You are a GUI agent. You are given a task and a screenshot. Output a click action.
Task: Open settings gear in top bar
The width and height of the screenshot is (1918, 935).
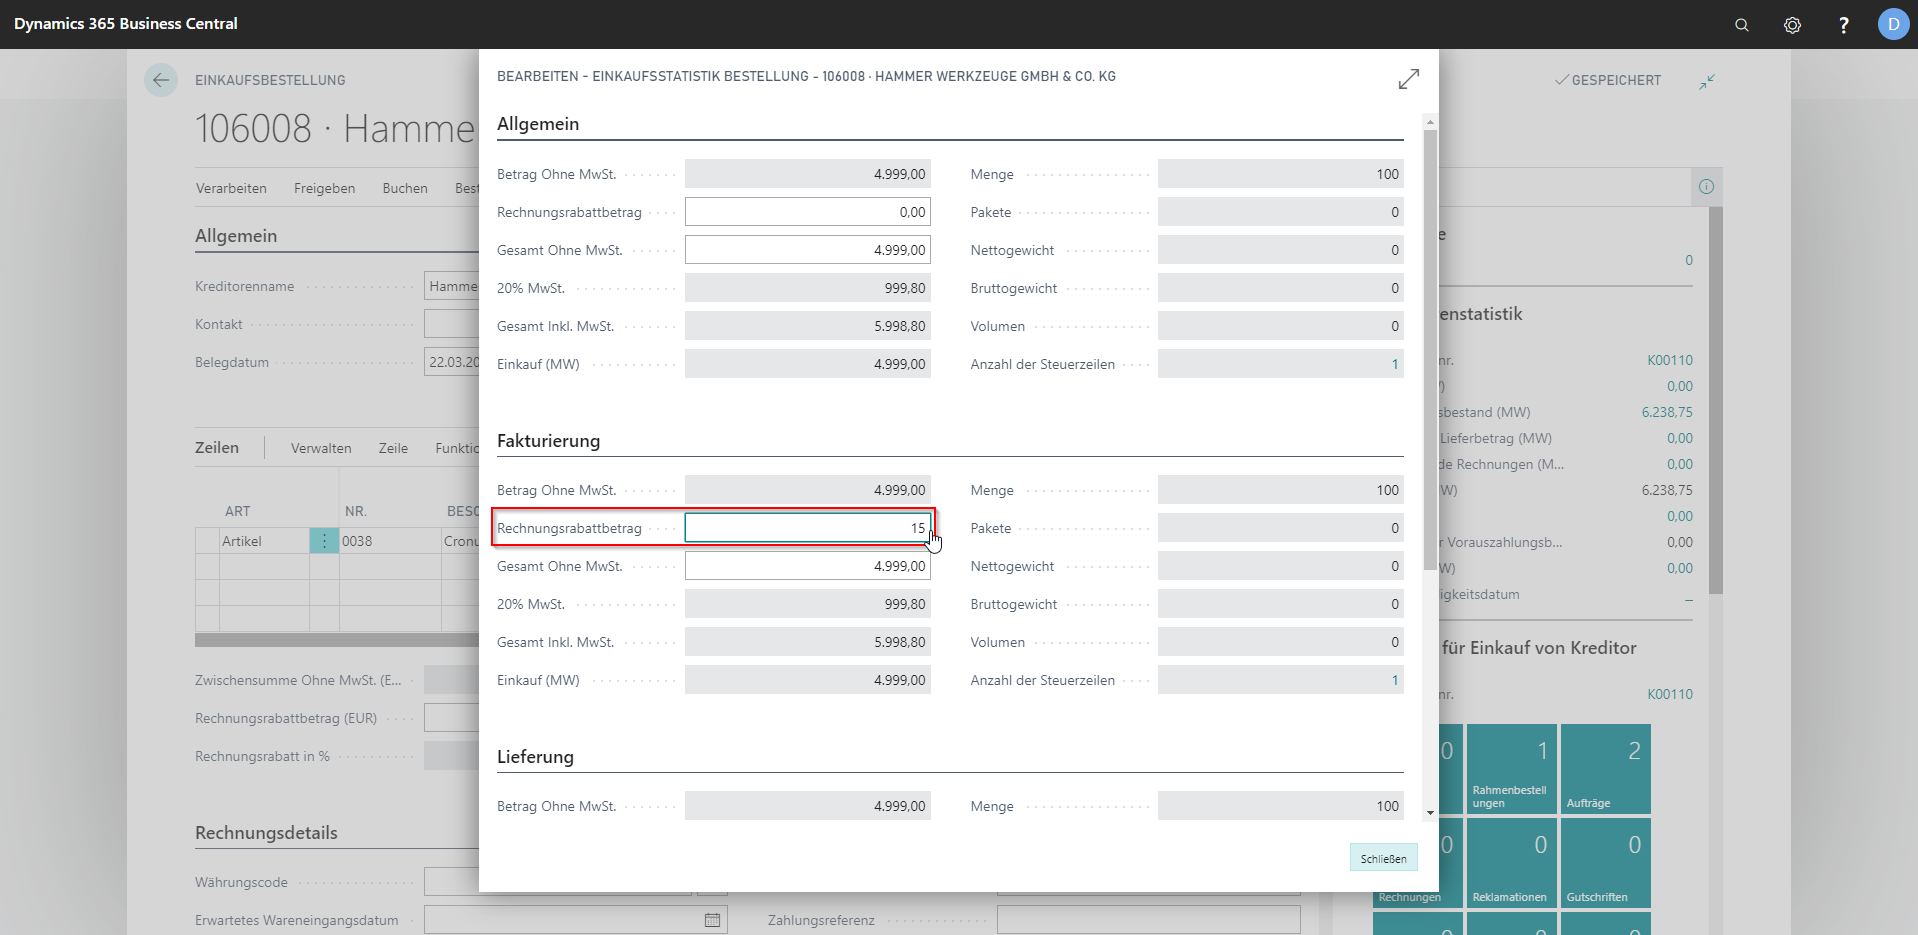tap(1792, 25)
